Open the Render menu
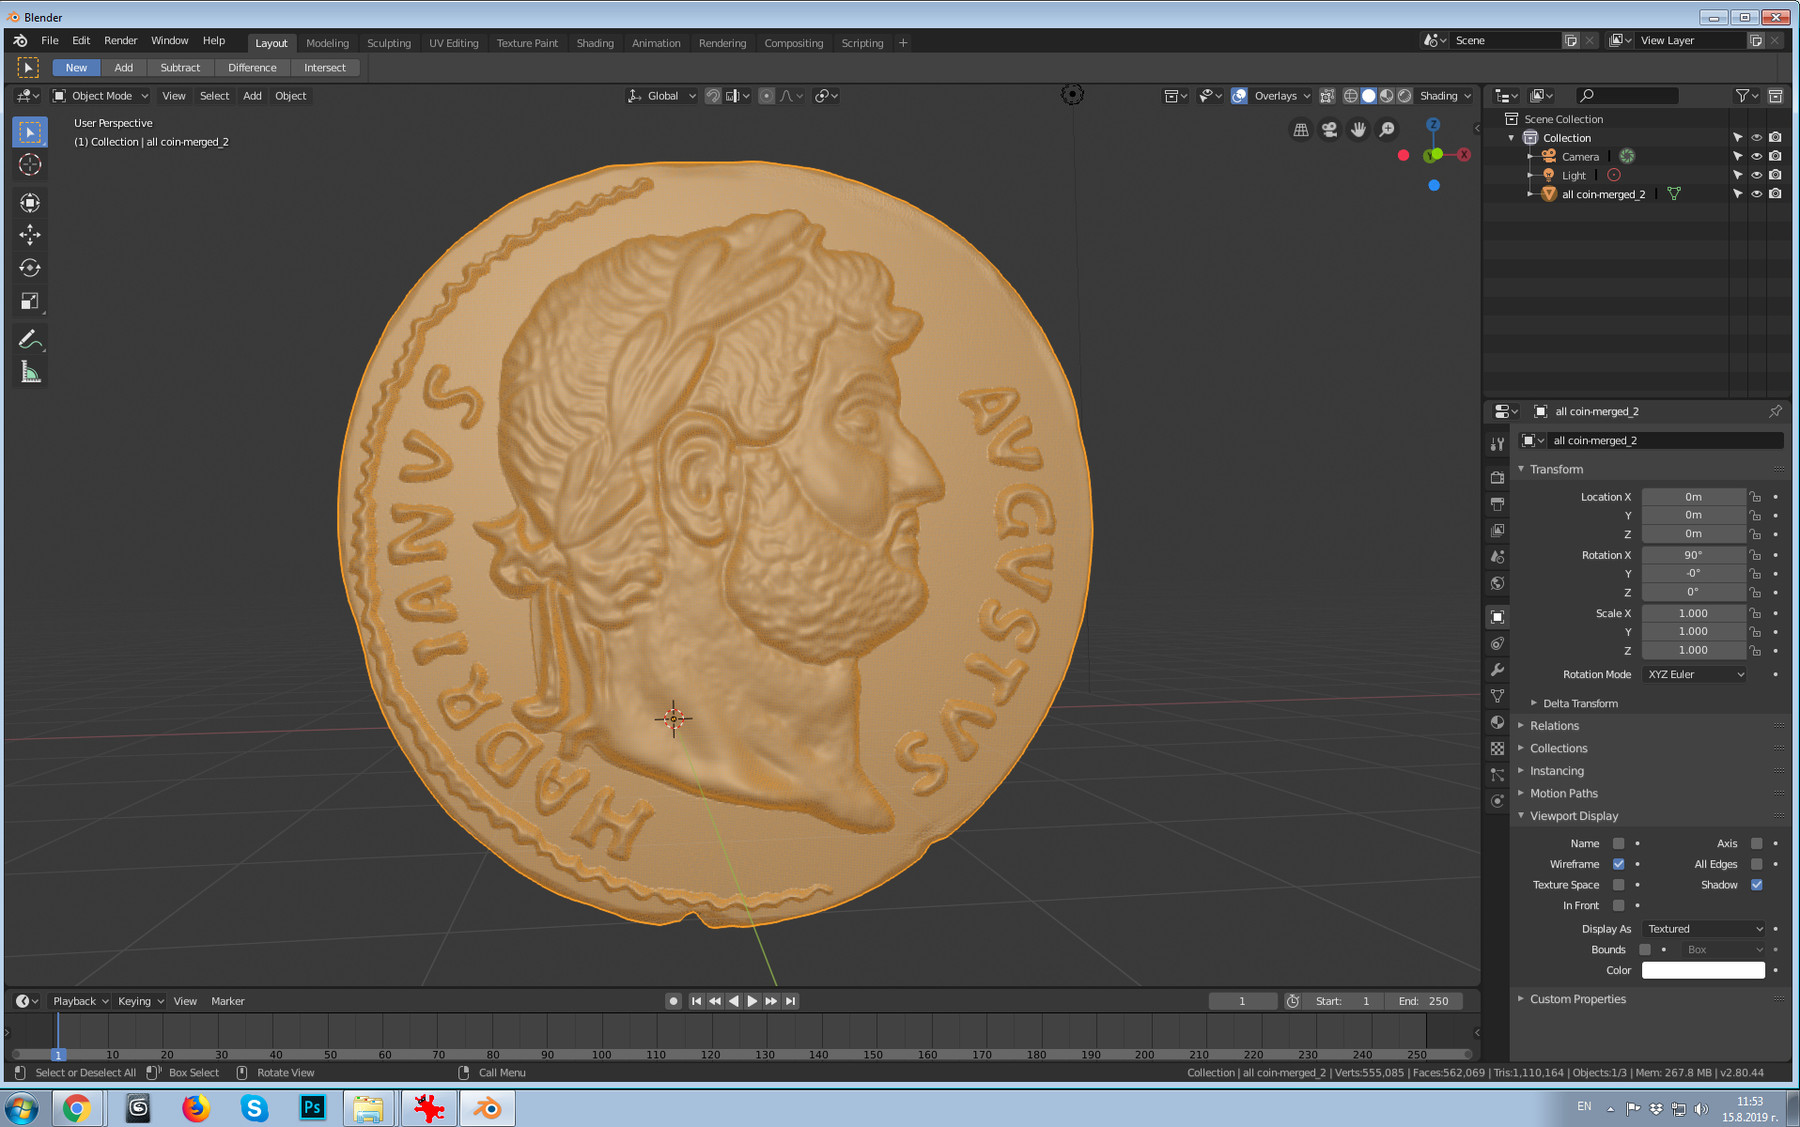Image resolution: width=1800 pixels, height=1127 pixels. (120, 40)
